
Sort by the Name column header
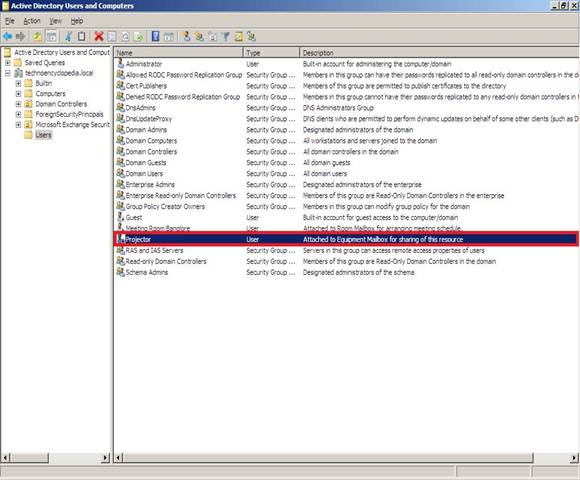(x=178, y=53)
